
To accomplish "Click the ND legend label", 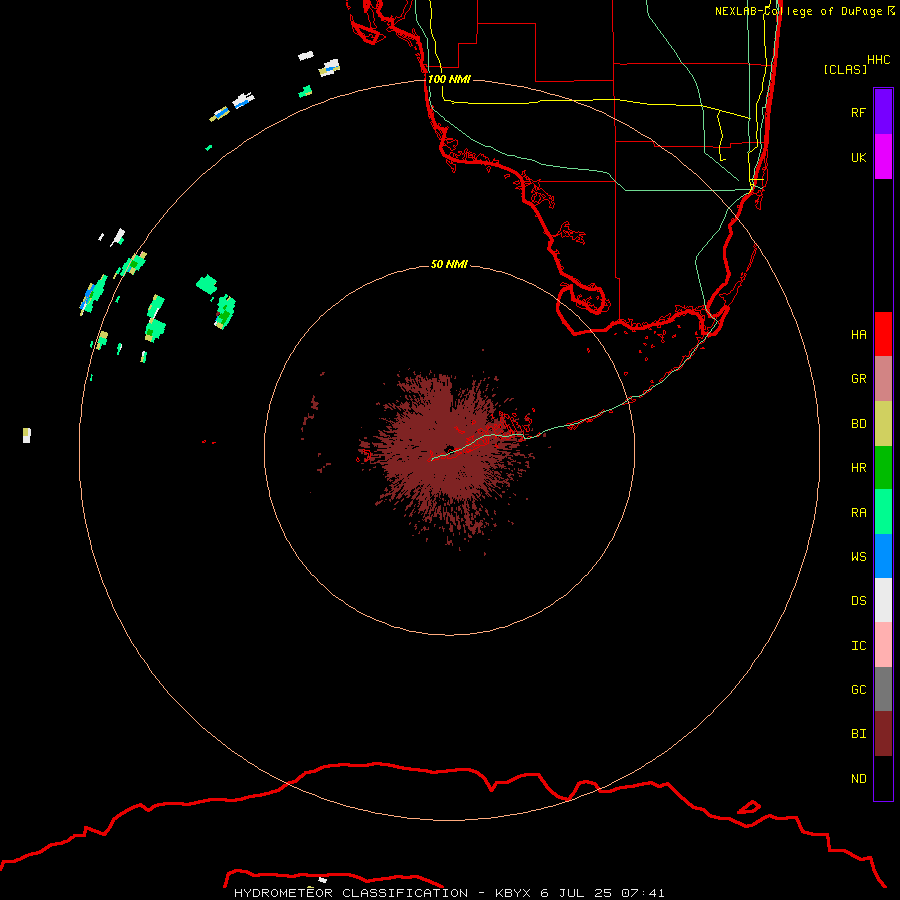I will [x=858, y=779].
